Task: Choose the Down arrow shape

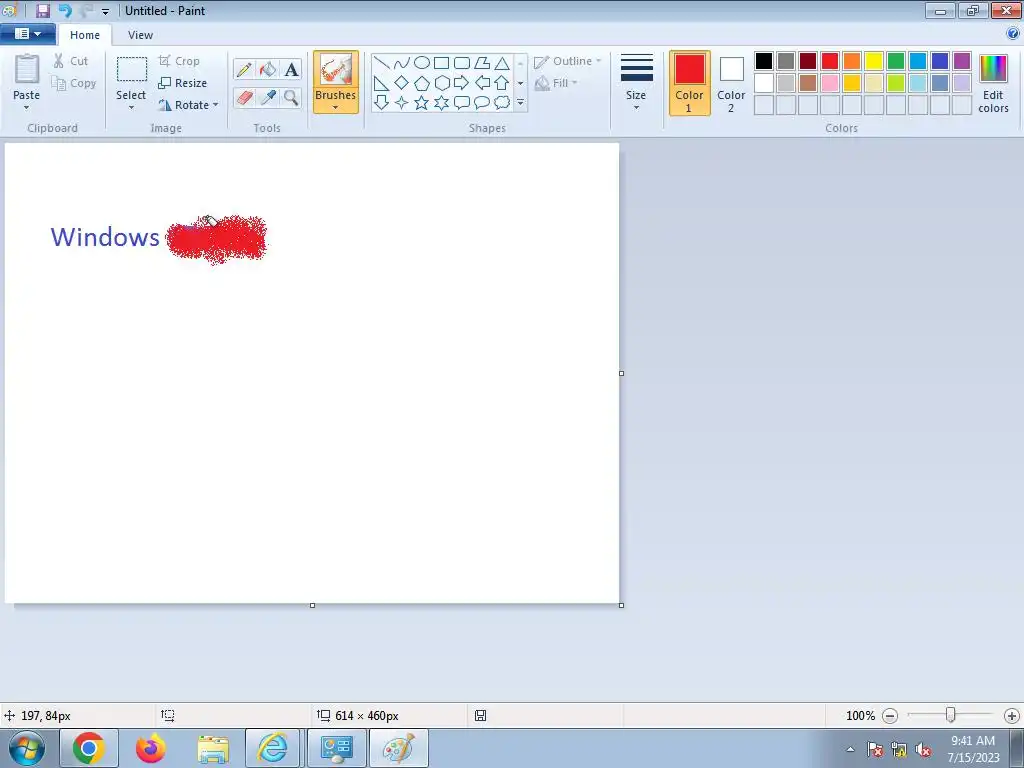Action: [382, 103]
